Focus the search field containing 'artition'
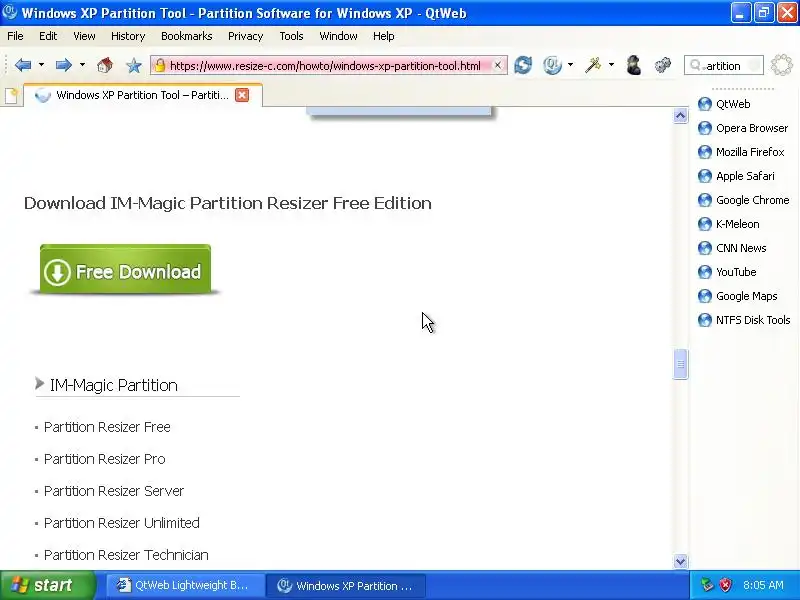 pos(723,65)
